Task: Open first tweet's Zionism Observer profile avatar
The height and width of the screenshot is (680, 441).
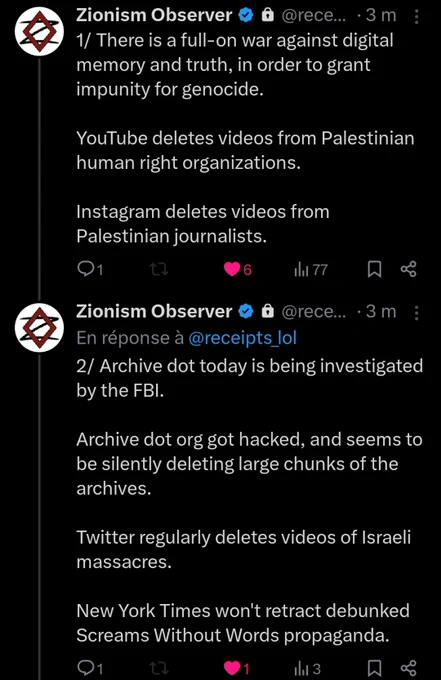Action: point(39,32)
